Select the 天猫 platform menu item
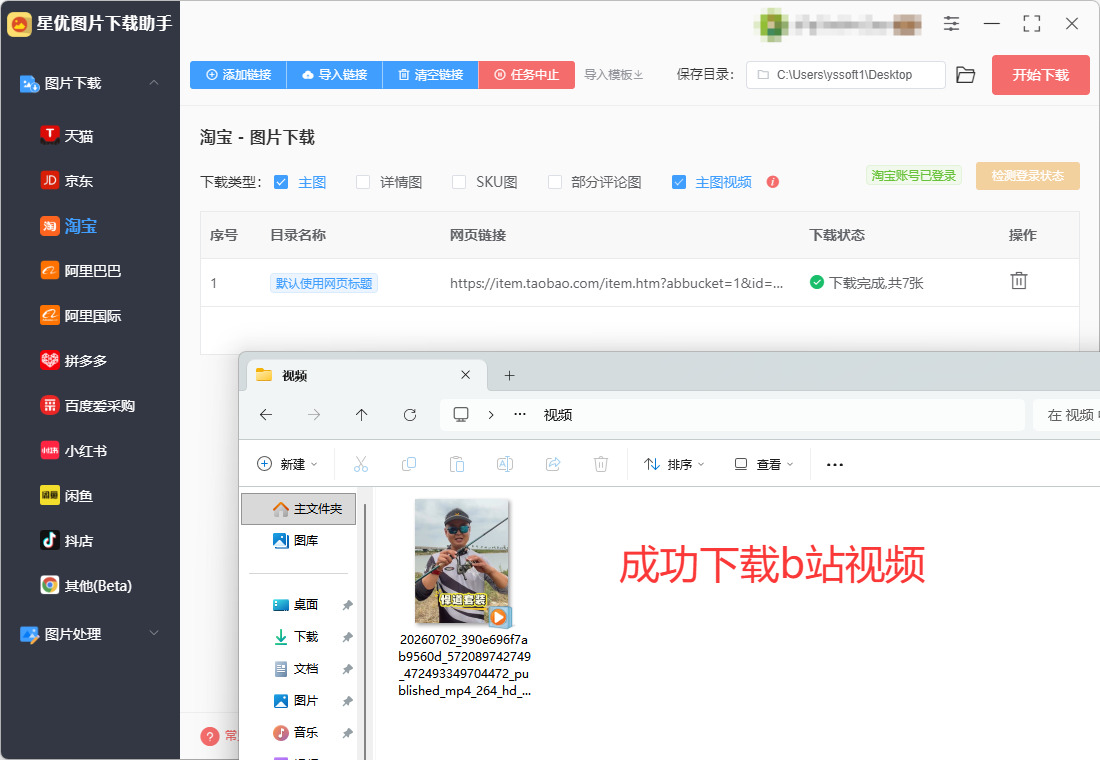The image size is (1100, 760). 67,136
